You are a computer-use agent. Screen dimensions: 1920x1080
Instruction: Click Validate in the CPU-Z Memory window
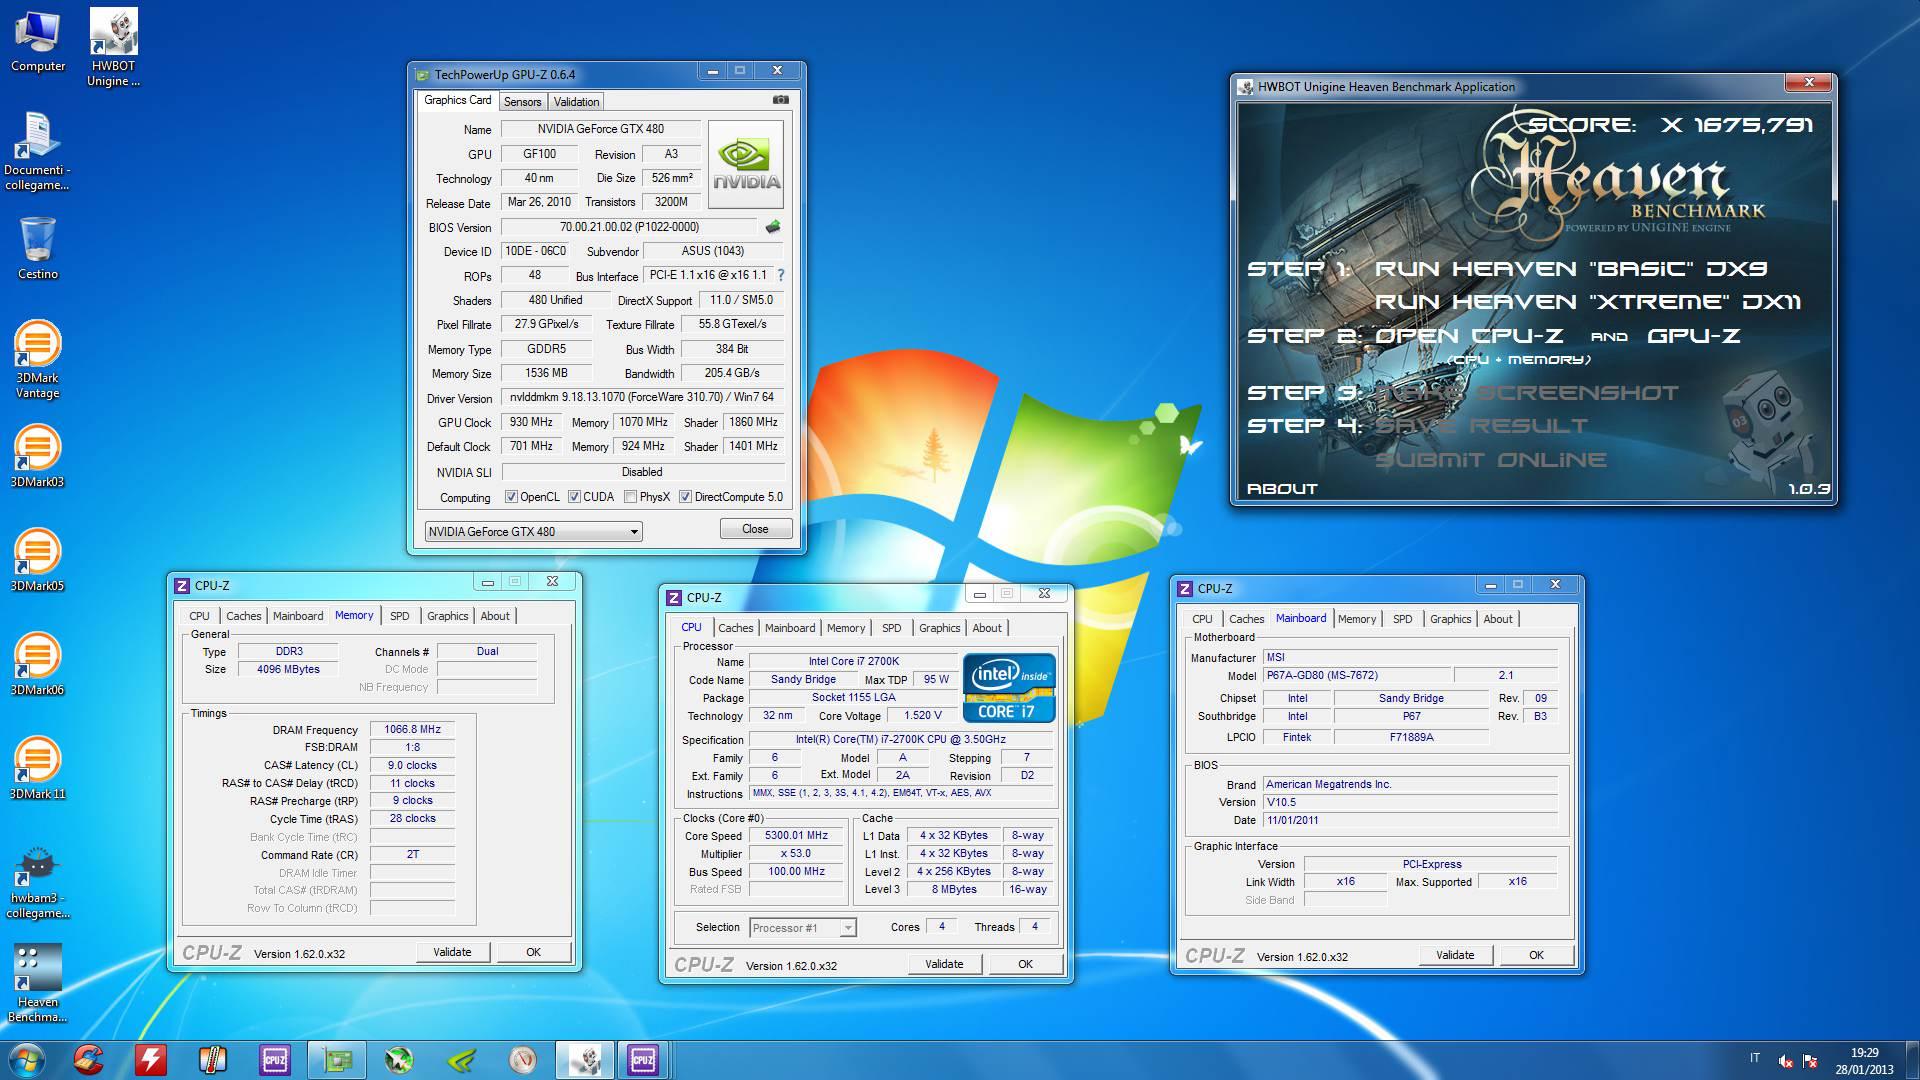pos(452,952)
